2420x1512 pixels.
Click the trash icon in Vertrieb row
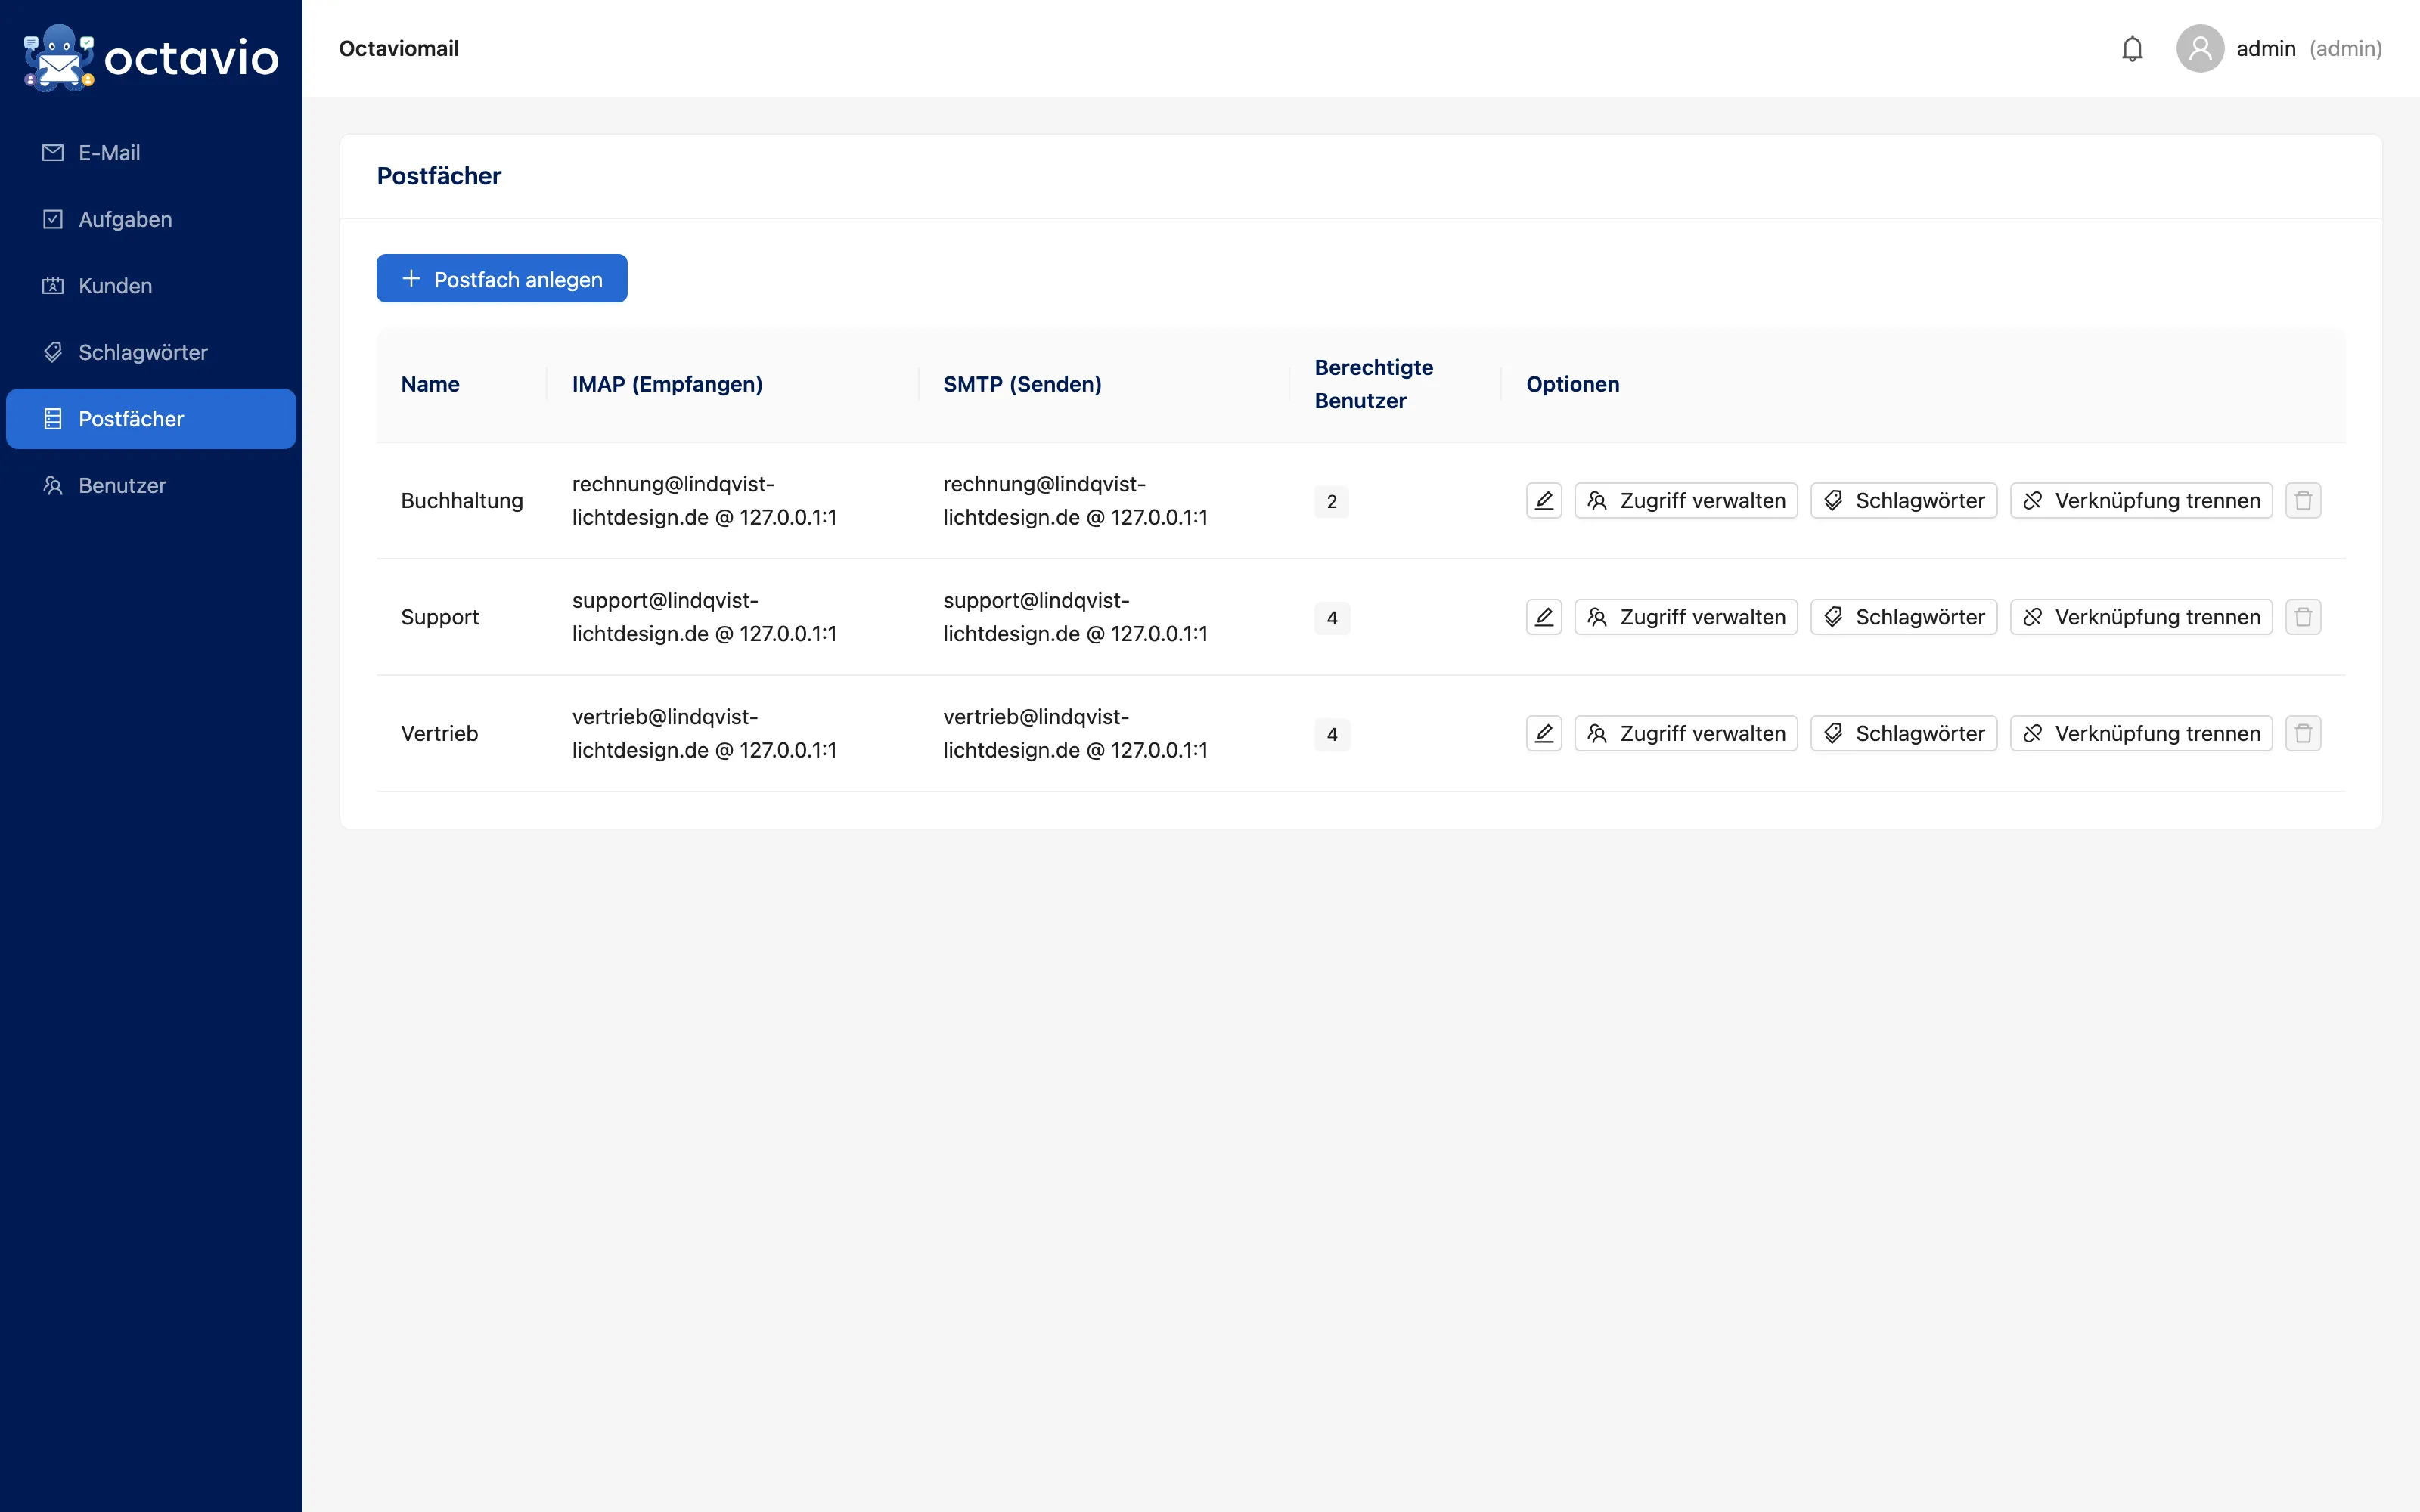click(x=2303, y=733)
